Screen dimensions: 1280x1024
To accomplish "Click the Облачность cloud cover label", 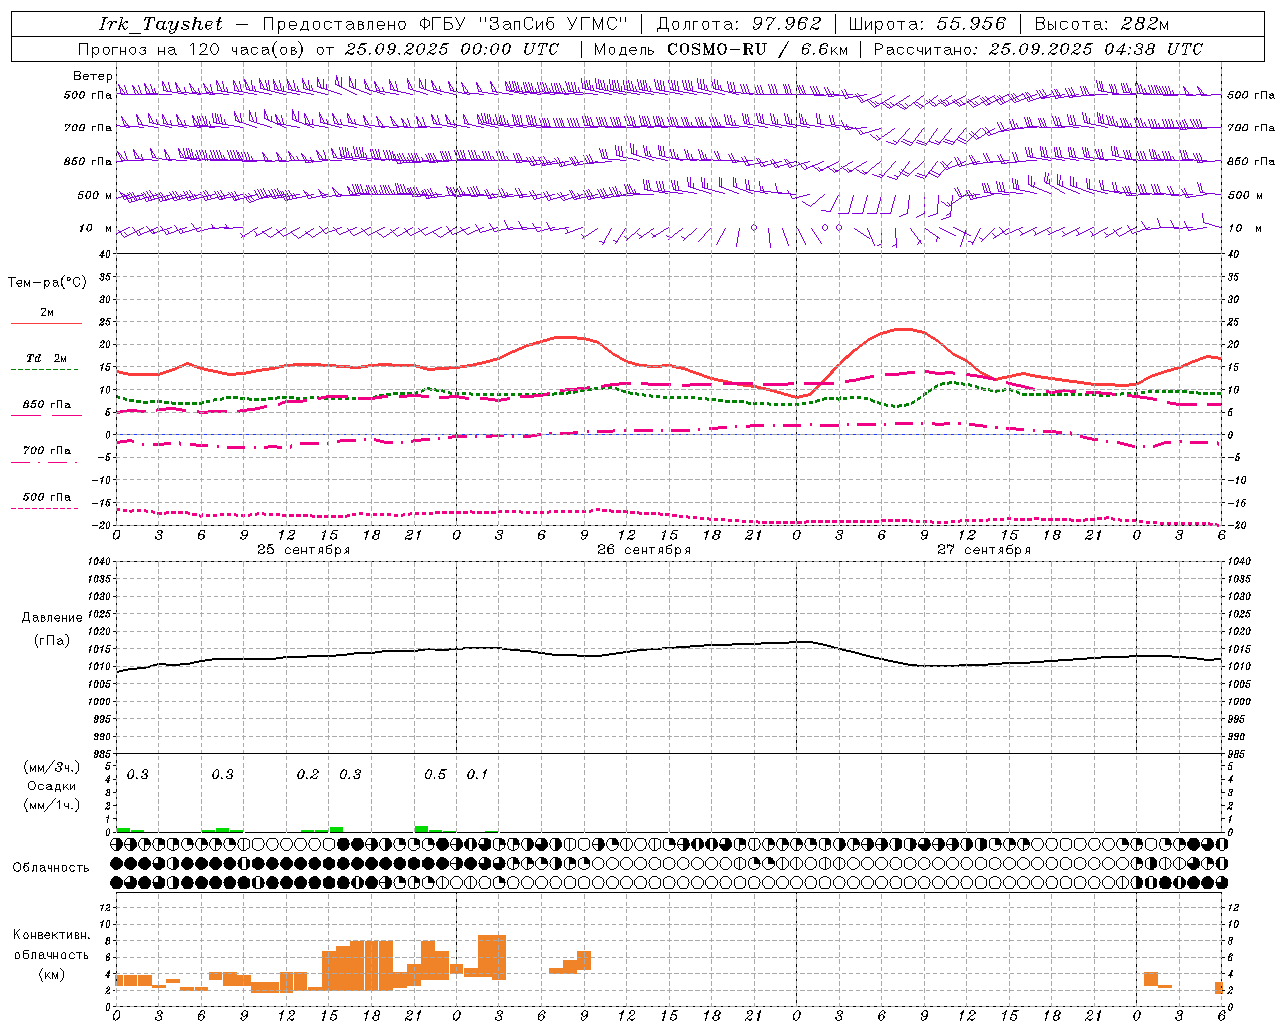I will 51,868.
